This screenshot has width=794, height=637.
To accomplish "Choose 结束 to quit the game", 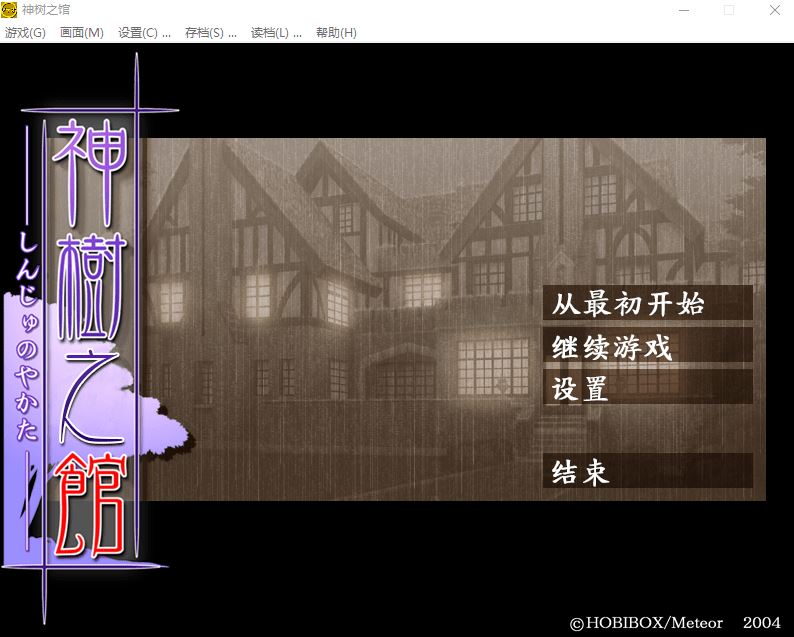I will click(x=648, y=471).
